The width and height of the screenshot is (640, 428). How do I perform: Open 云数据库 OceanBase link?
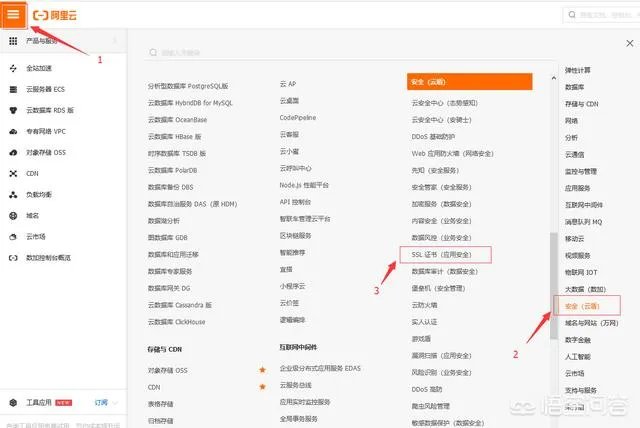pyautogui.click(x=178, y=120)
